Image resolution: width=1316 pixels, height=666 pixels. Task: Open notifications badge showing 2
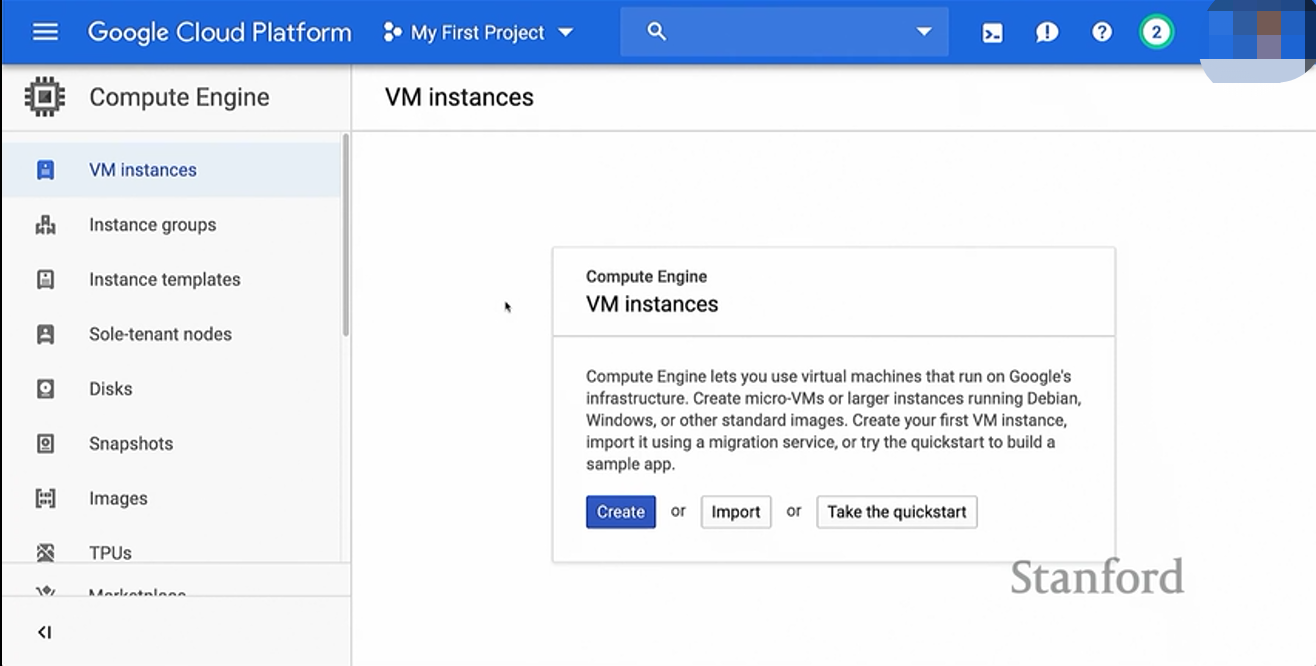pyautogui.click(x=1156, y=32)
